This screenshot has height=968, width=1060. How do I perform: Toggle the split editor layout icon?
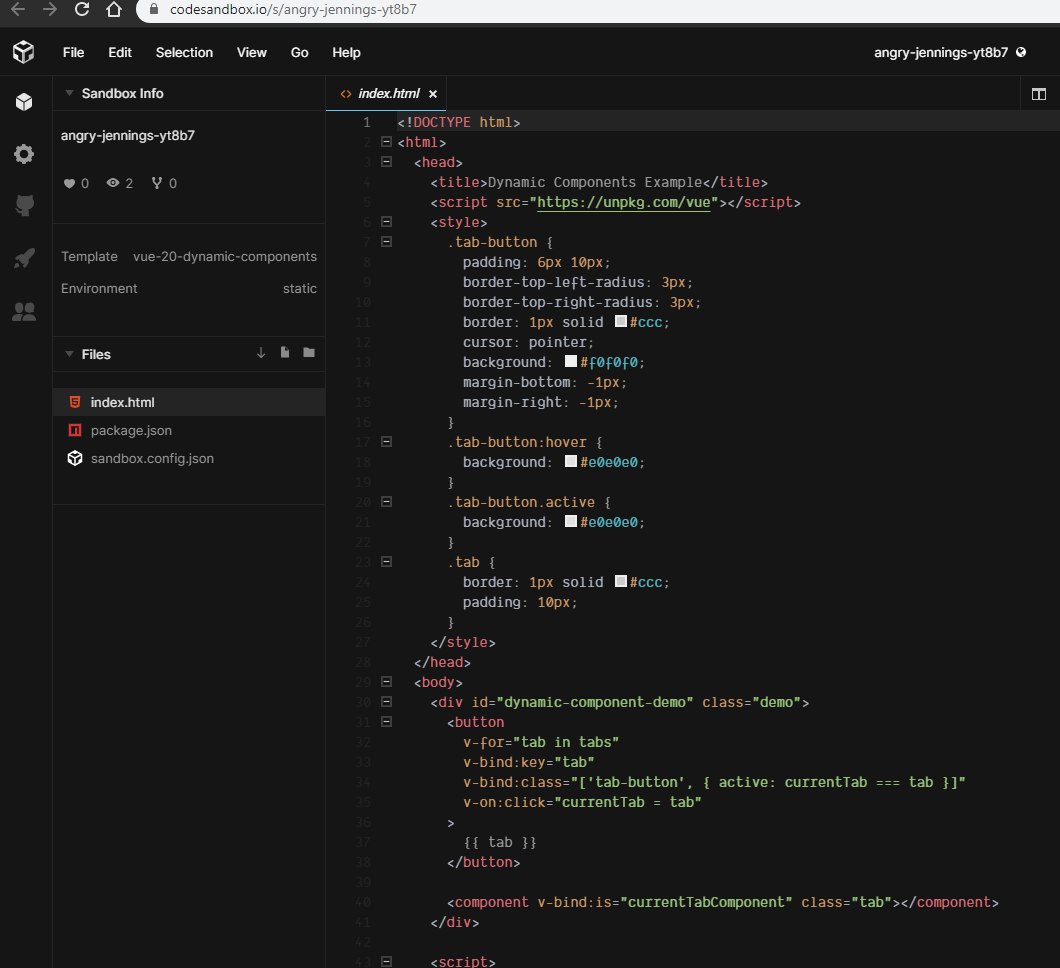pyautogui.click(x=1038, y=94)
